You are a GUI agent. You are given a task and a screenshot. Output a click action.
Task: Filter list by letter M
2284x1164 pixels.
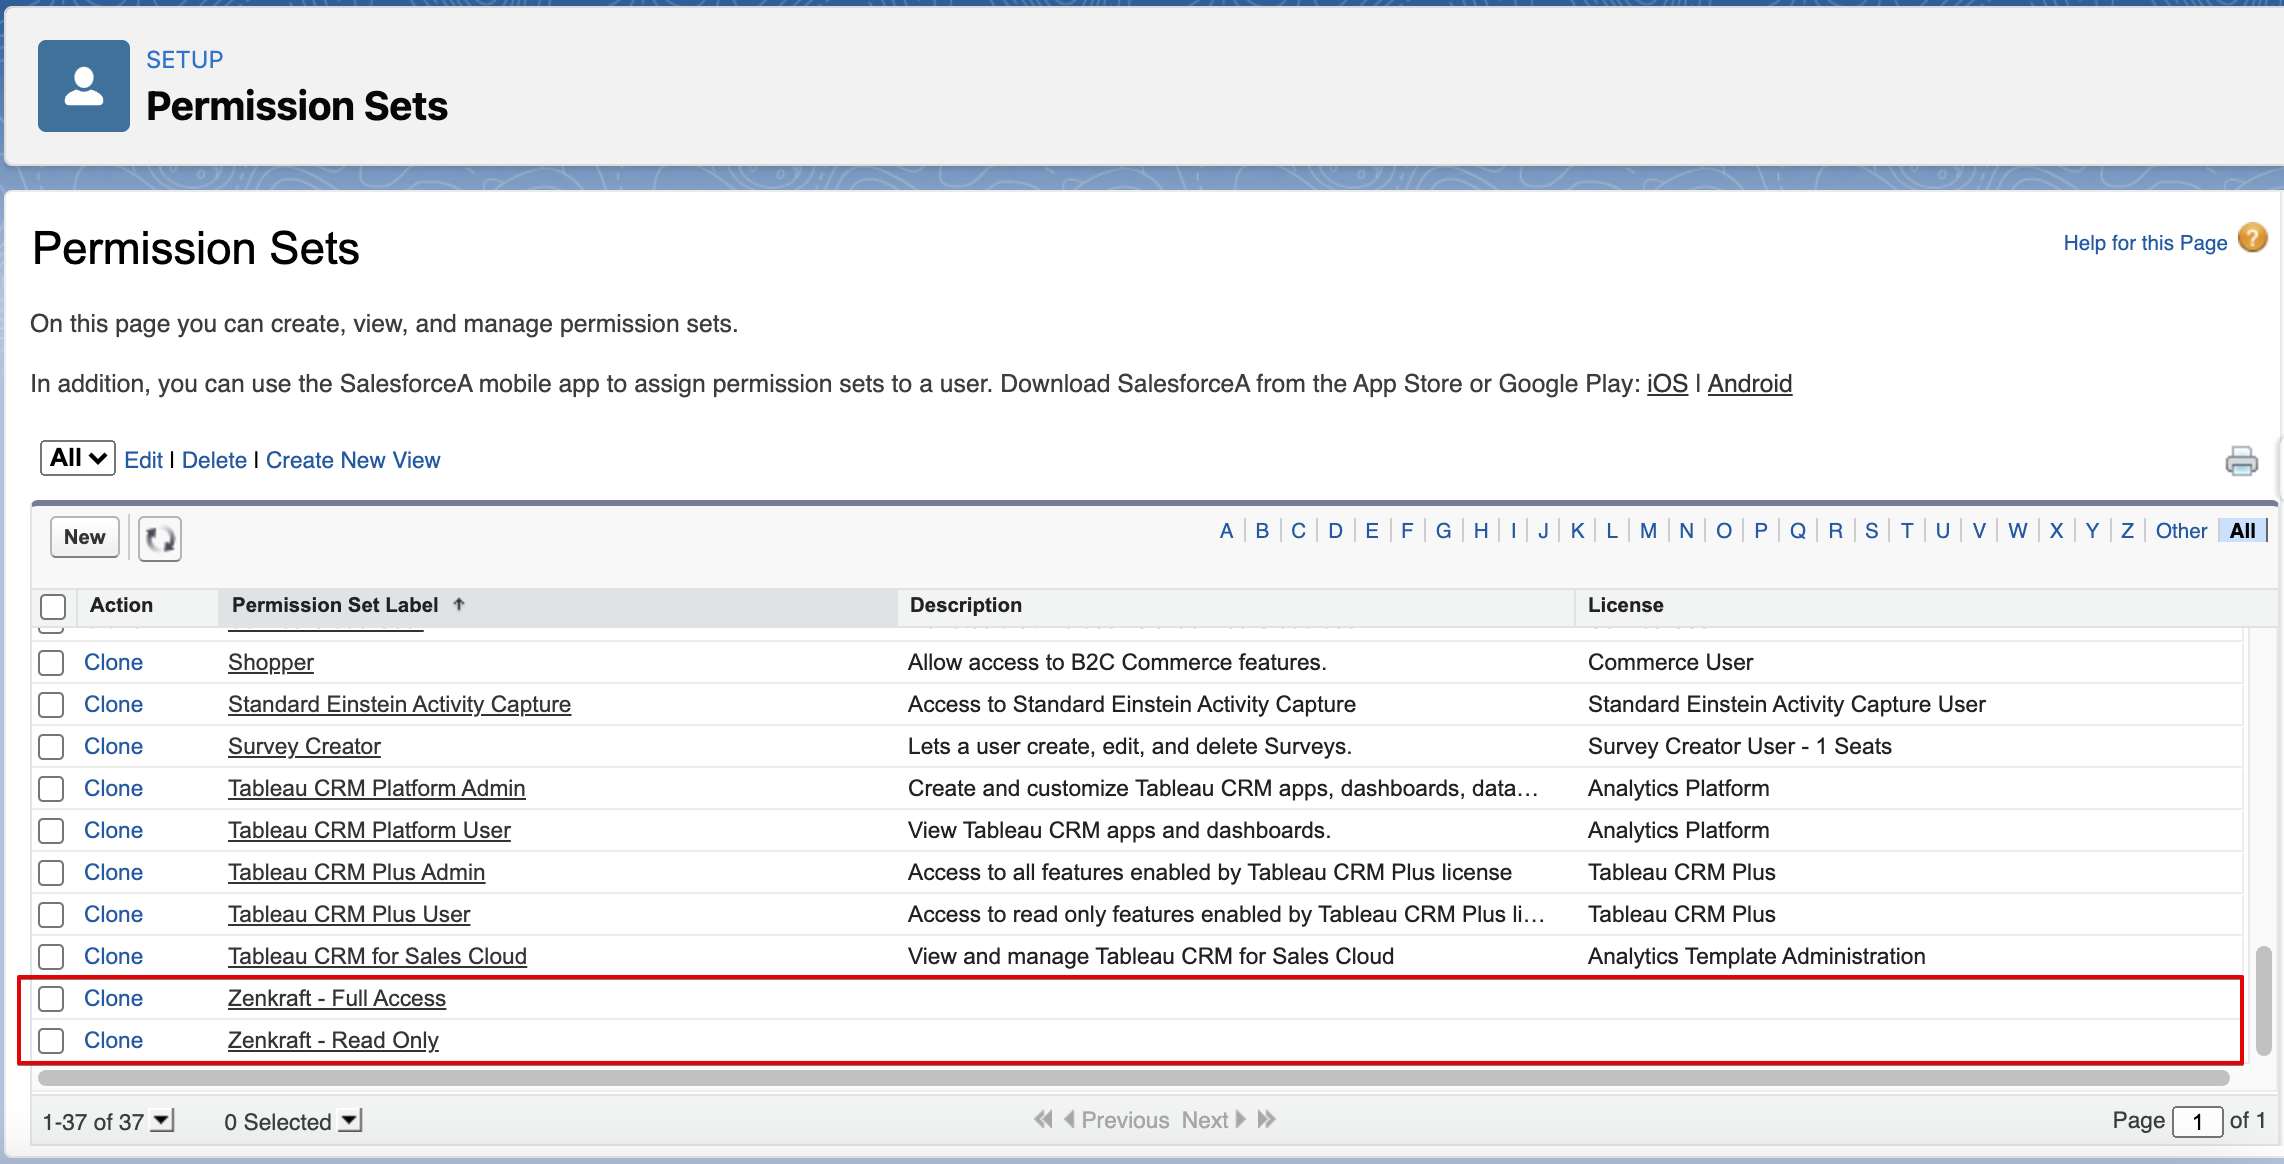pos(1648,531)
